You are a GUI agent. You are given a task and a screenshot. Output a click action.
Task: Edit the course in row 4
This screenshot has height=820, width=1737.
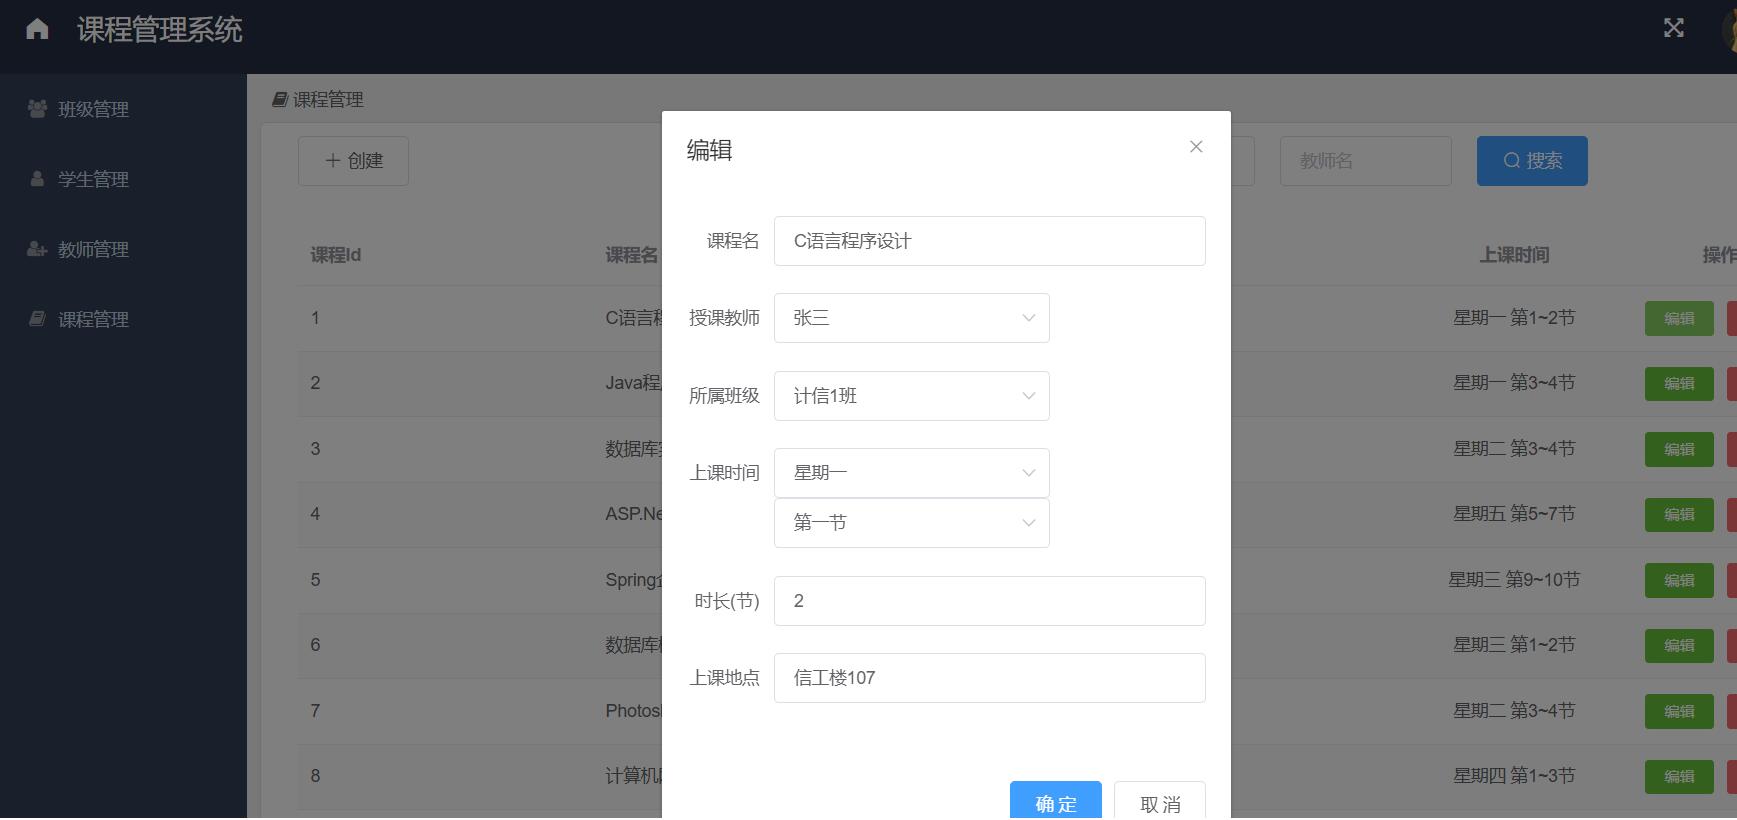(x=1678, y=515)
